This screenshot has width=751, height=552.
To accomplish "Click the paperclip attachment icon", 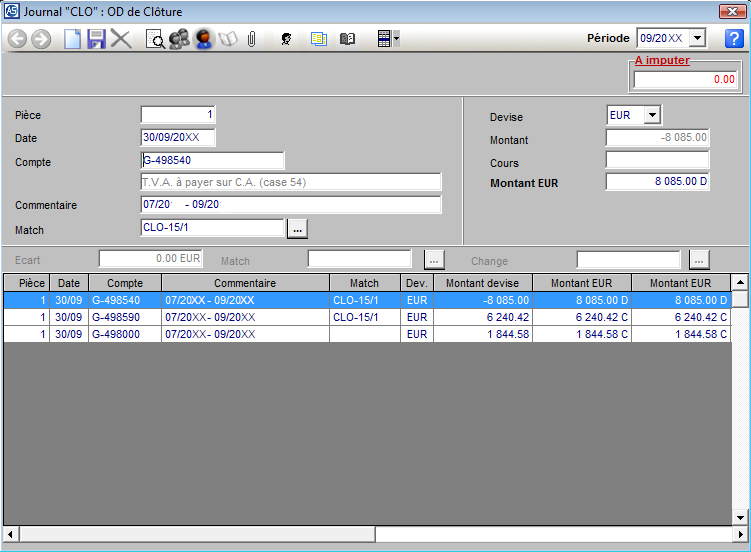I will coord(252,39).
